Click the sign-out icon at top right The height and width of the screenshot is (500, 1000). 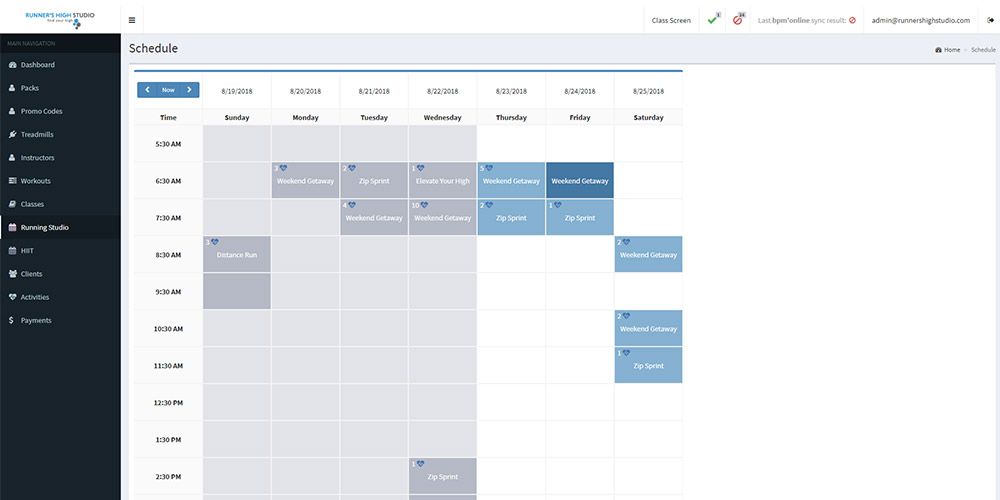pos(990,20)
